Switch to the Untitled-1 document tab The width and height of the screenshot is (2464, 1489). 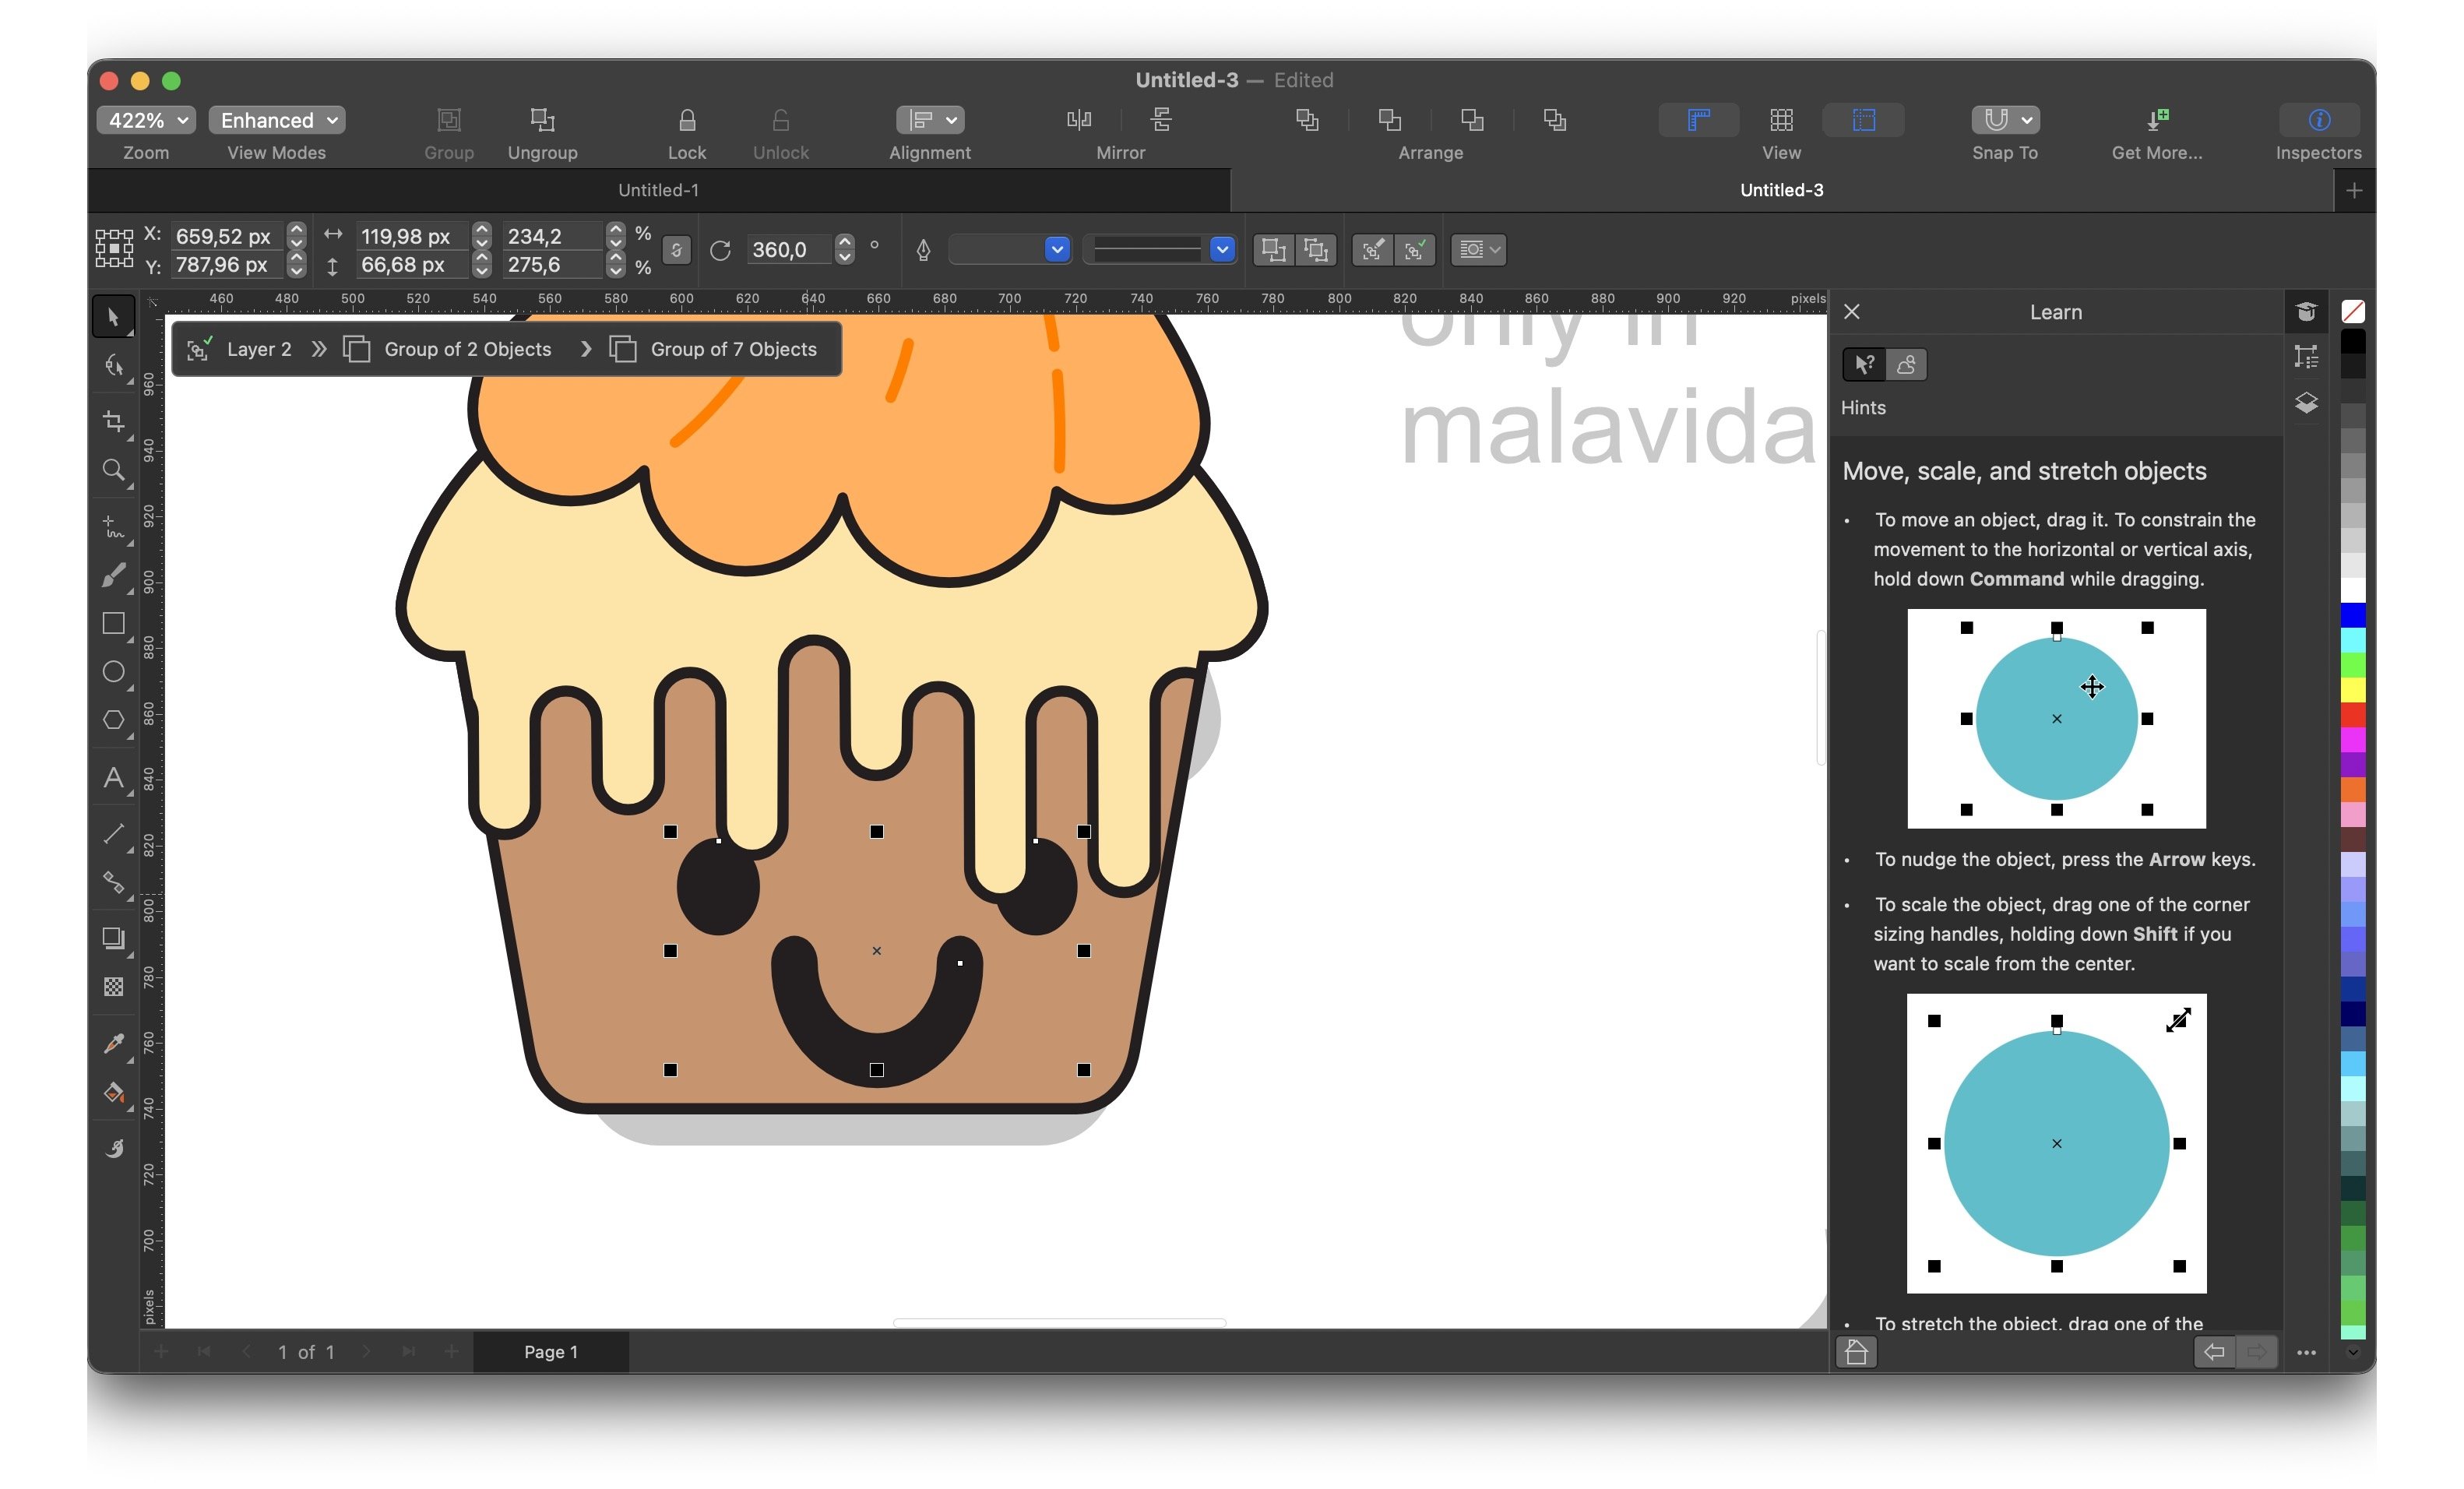tap(658, 190)
